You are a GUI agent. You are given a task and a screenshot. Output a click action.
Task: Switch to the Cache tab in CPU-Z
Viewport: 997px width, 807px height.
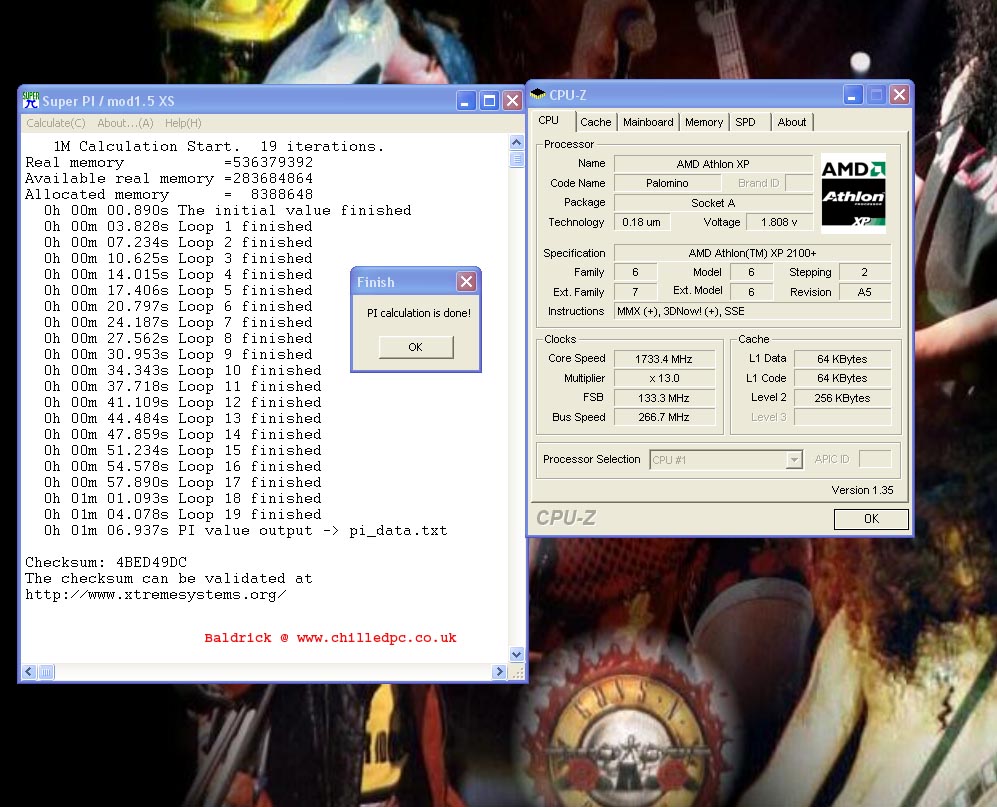coord(595,122)
